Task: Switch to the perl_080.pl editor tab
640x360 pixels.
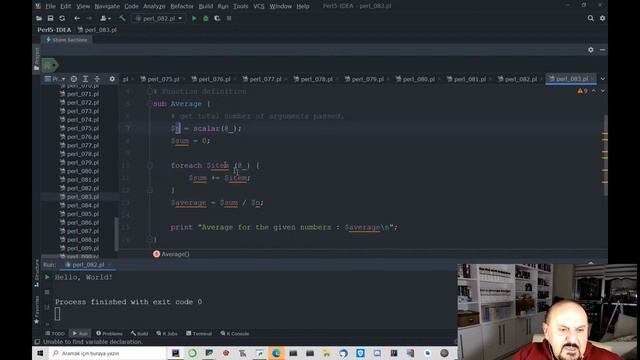Action: tap(417, 79)
